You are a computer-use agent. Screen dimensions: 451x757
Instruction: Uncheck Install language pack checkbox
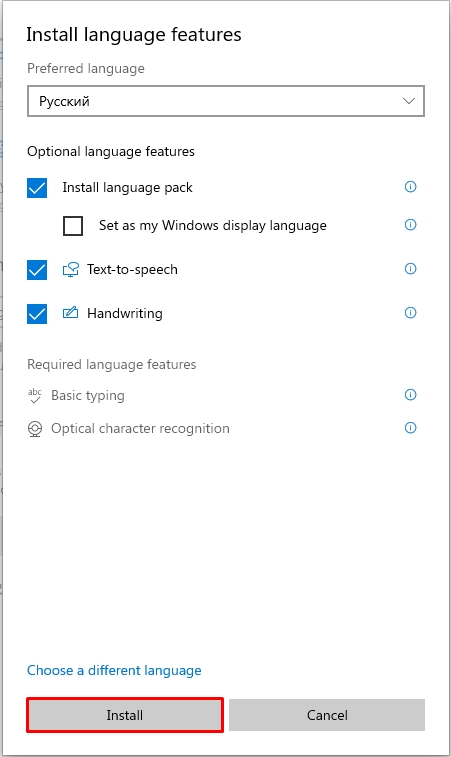click(37, 188)
